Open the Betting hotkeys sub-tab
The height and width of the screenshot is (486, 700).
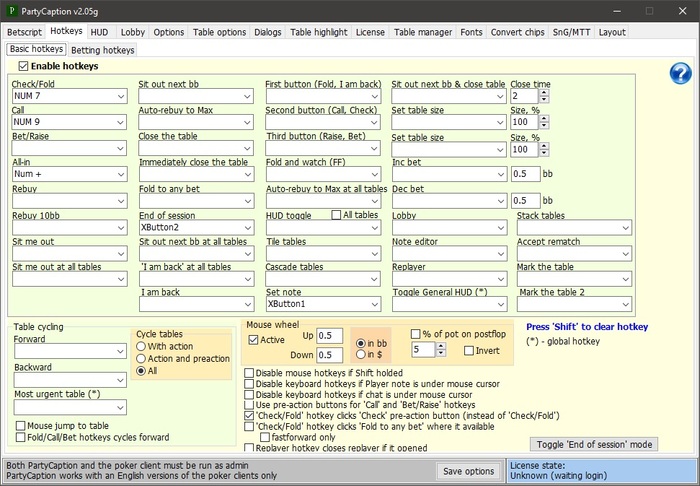[x=103, y=50]
